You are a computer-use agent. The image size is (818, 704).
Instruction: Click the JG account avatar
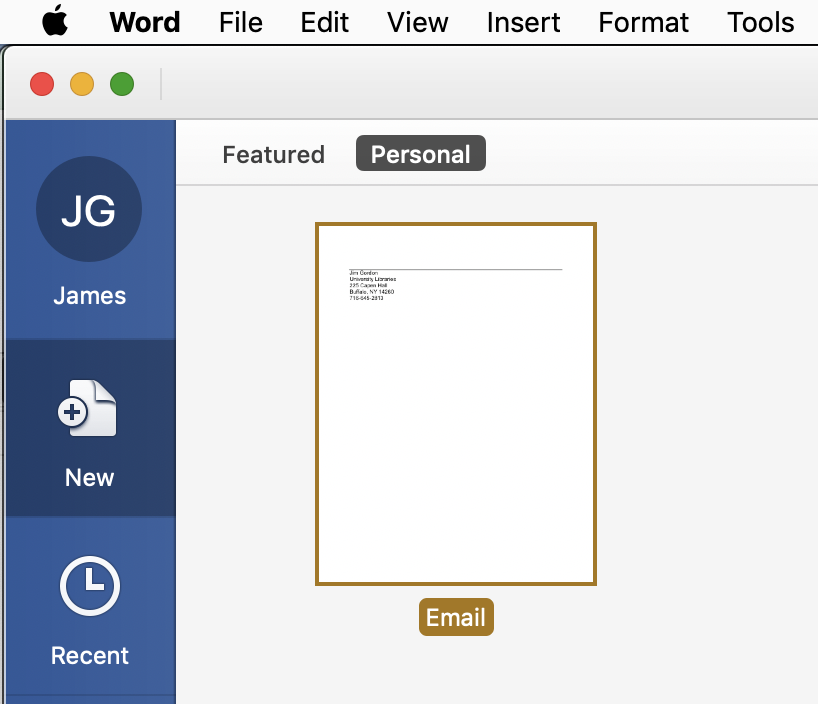89,209
